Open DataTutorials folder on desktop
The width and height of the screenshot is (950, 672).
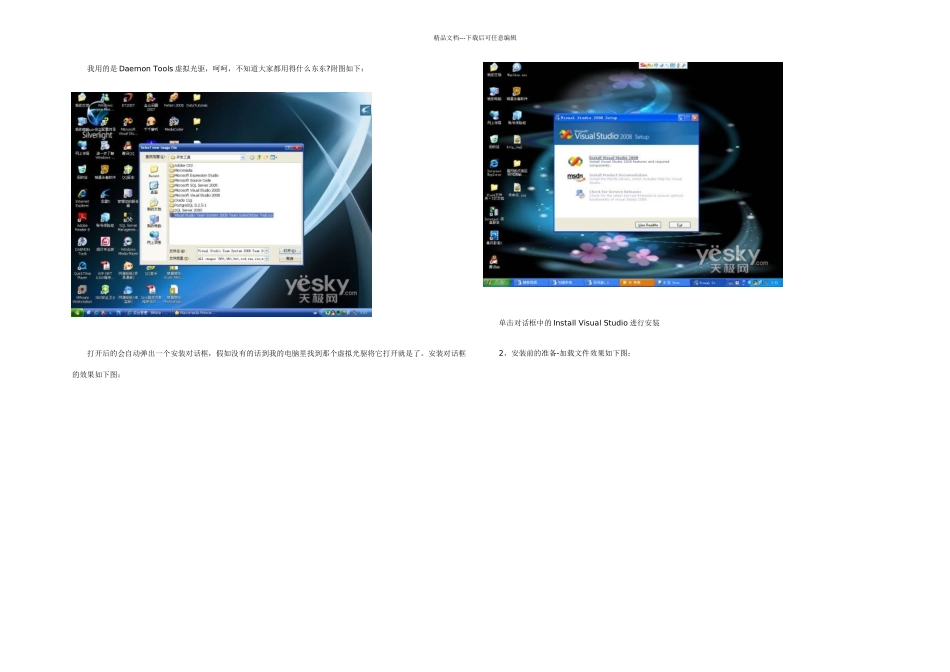tap(197, 100)
